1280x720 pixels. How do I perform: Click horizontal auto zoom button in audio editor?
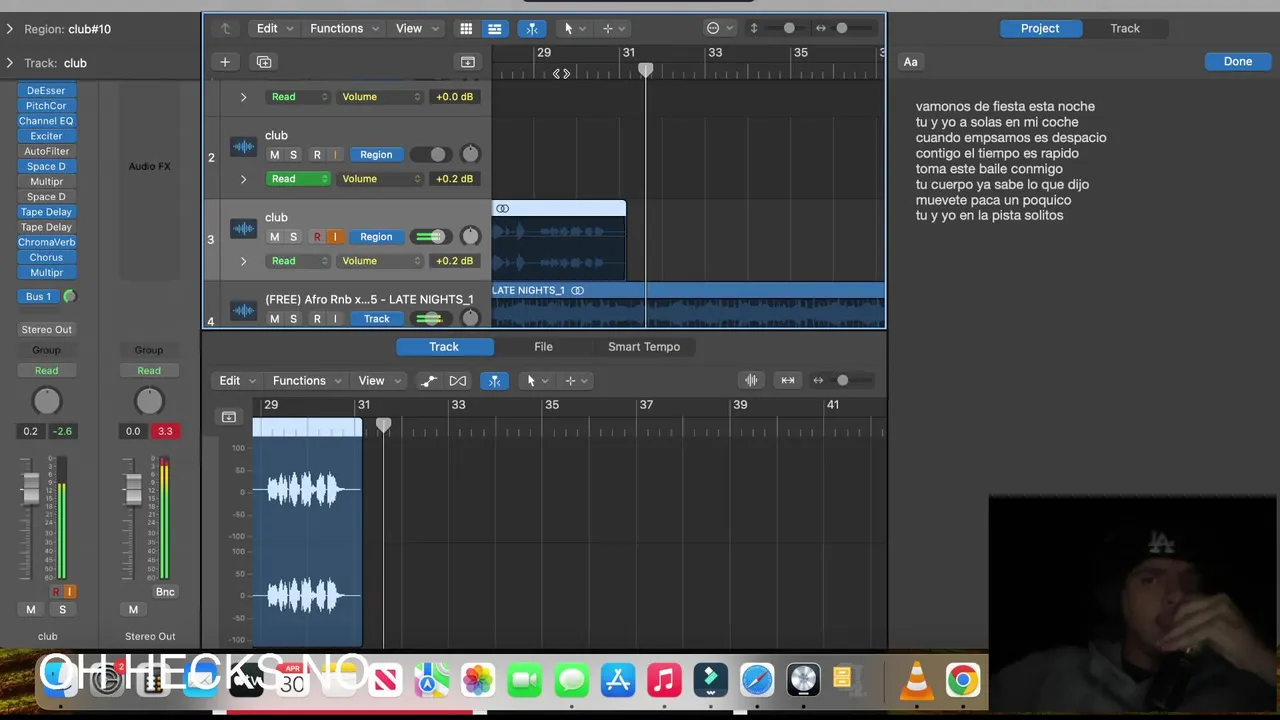click(x=788, y=380)
